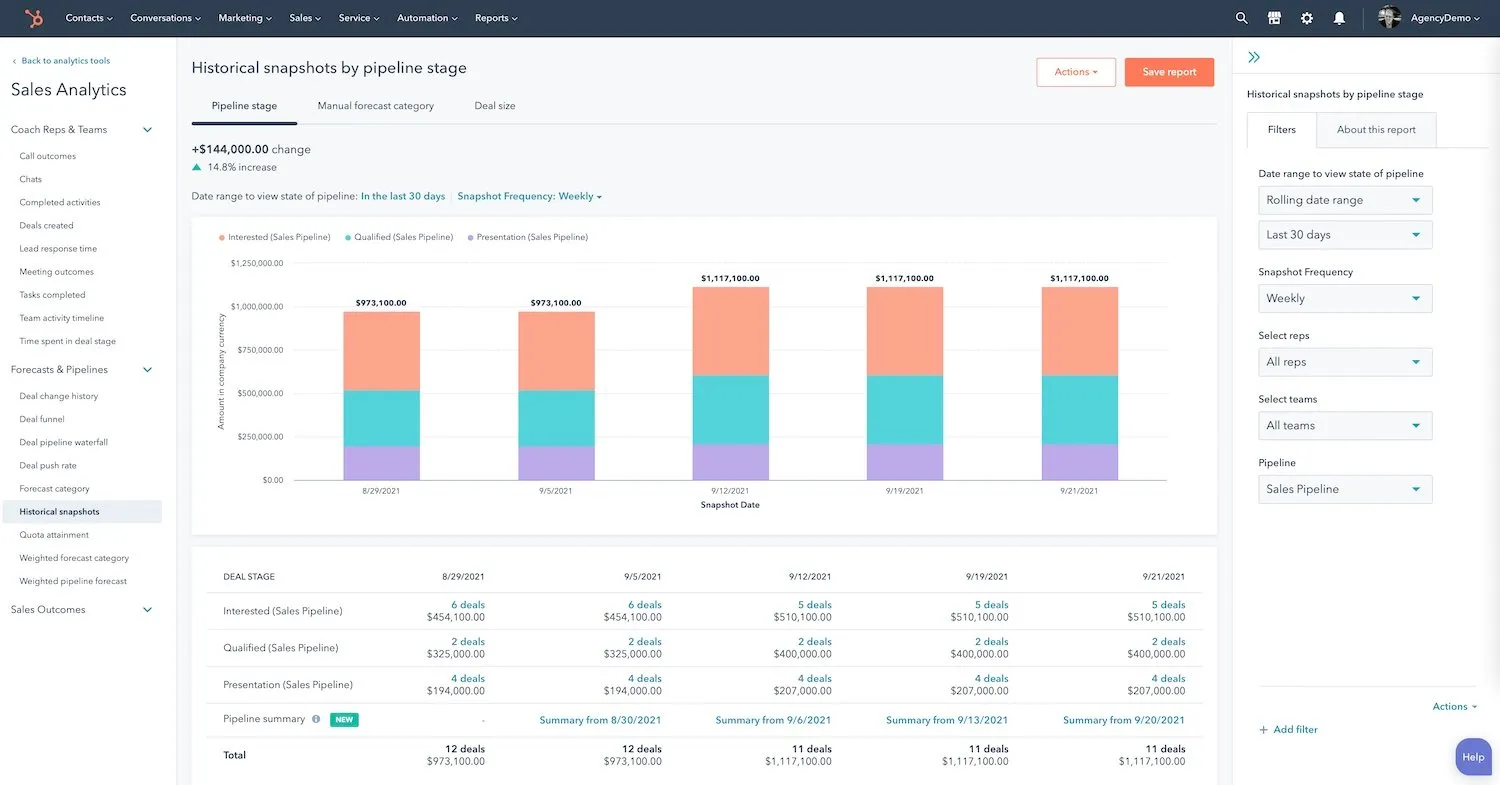1500x785 pixels.
Task: Click the info icon beside Pipeline summary
Action: point(316,719)
